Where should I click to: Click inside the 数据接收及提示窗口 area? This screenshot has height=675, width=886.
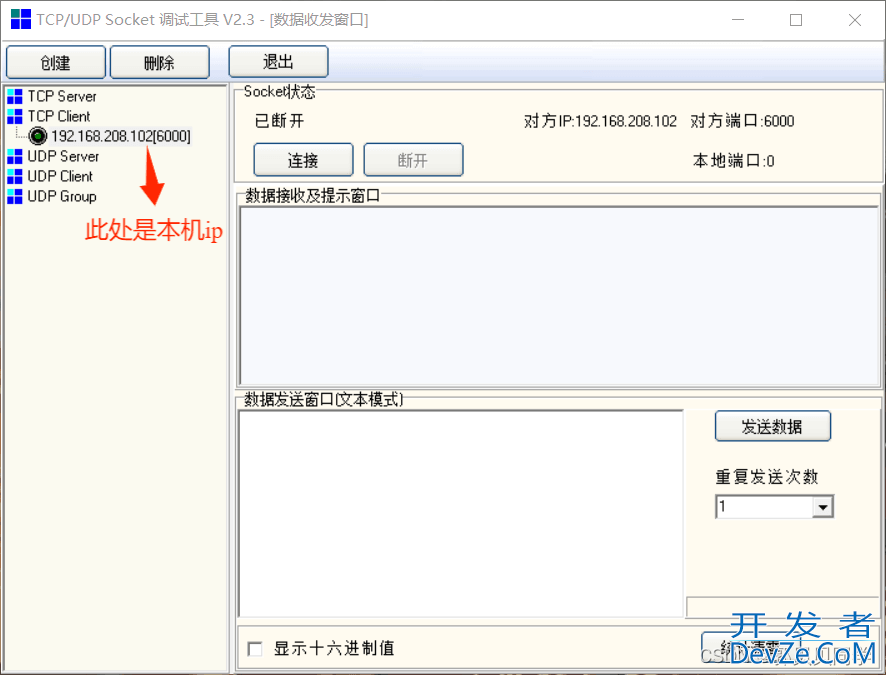pyautogui.click(x=559, y=297)
